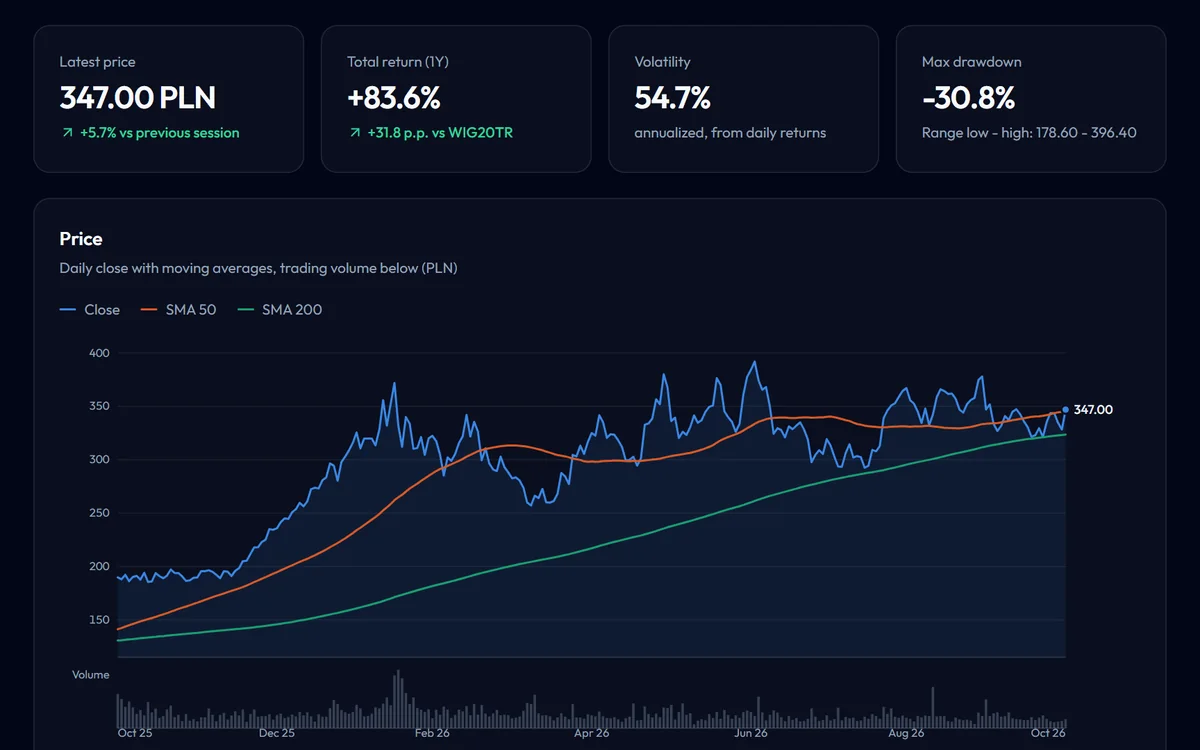Click the 350 y-axis label
The image size is (1200, 750).
click(99, 406)
